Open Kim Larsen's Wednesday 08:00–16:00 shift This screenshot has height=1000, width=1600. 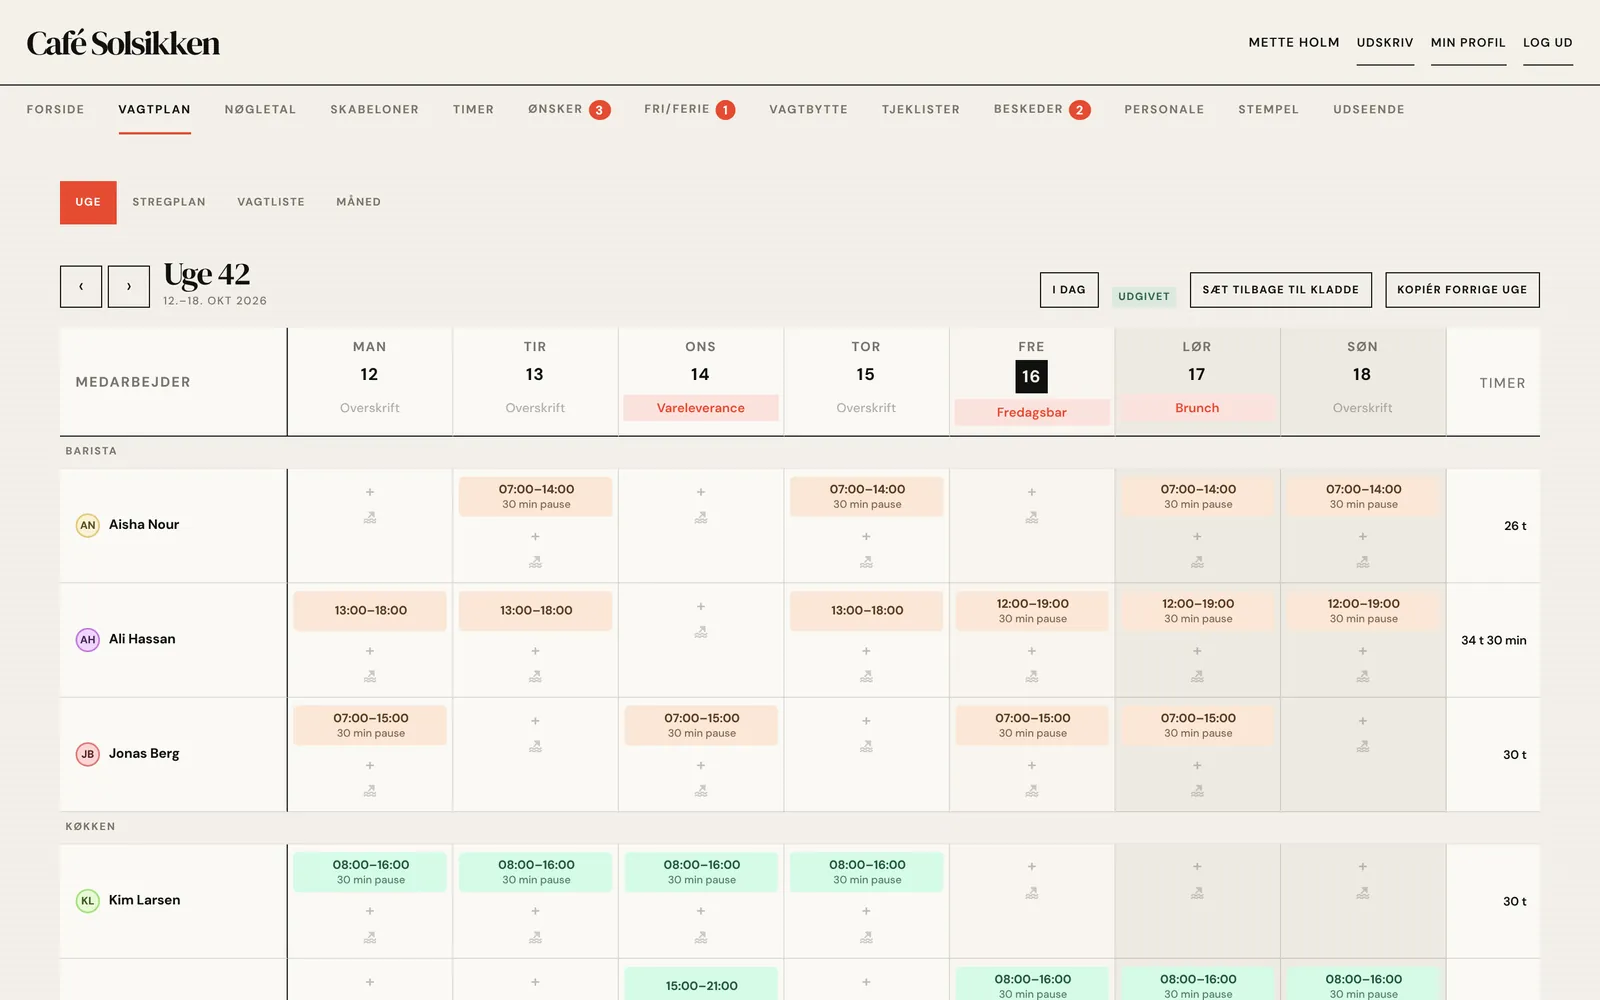click(701, 872)
